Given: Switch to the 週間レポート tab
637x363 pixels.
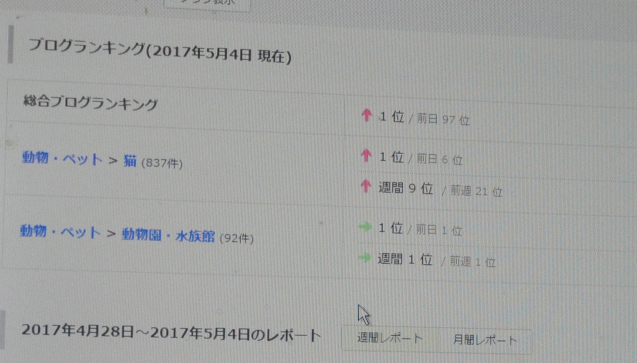Looking at the screenshot, I should pyautogui.click(x=390, y=338).
